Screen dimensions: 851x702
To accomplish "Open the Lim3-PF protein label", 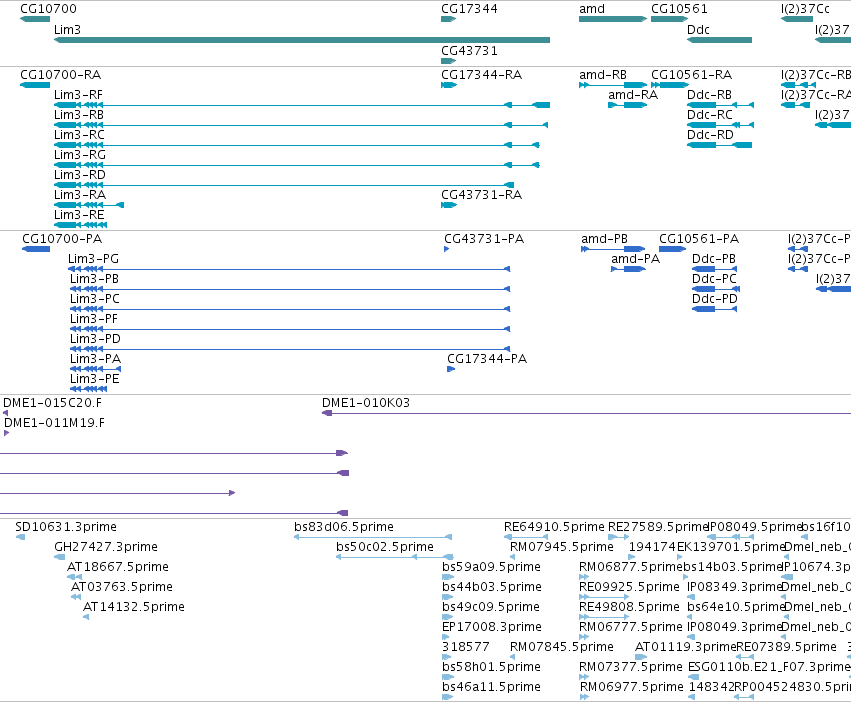I will click(x=94, y=319).
